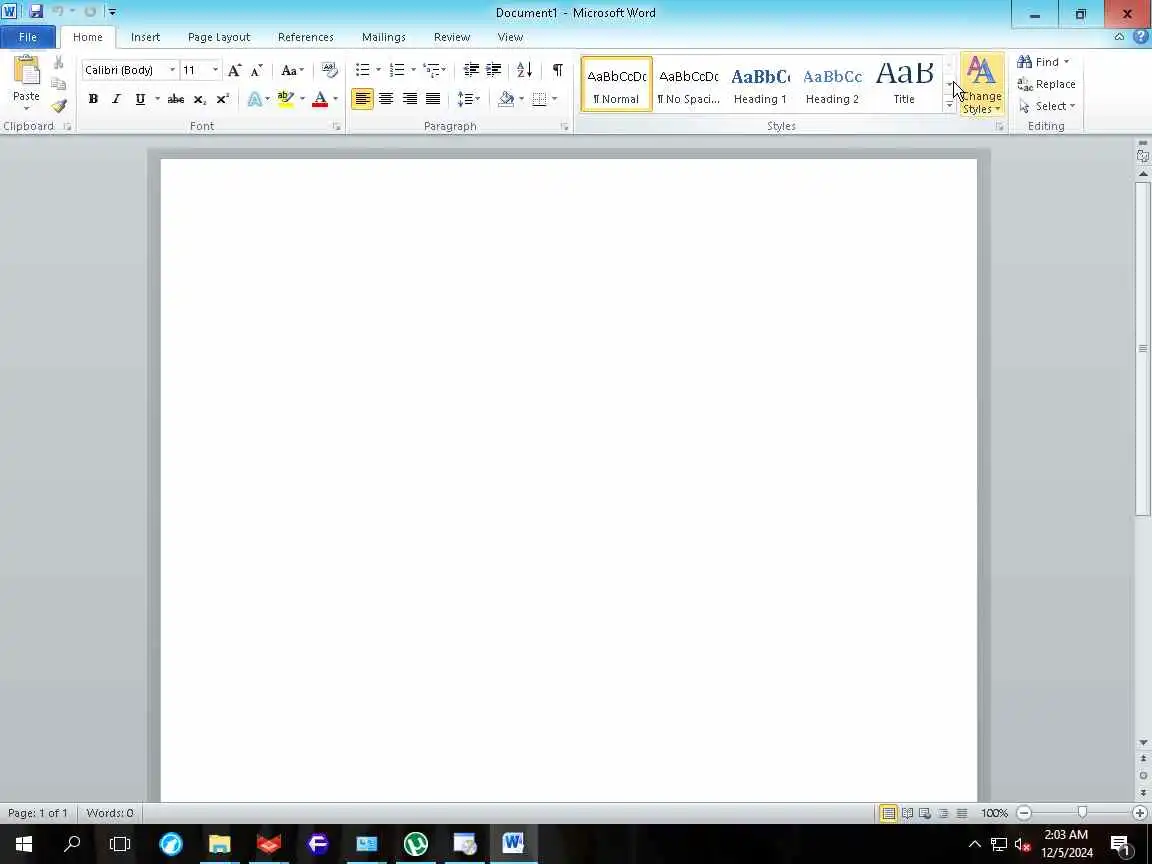Toggle Show/Hide paragraph marks
The width and height of the screenshot is (1152, 864).
558,70
